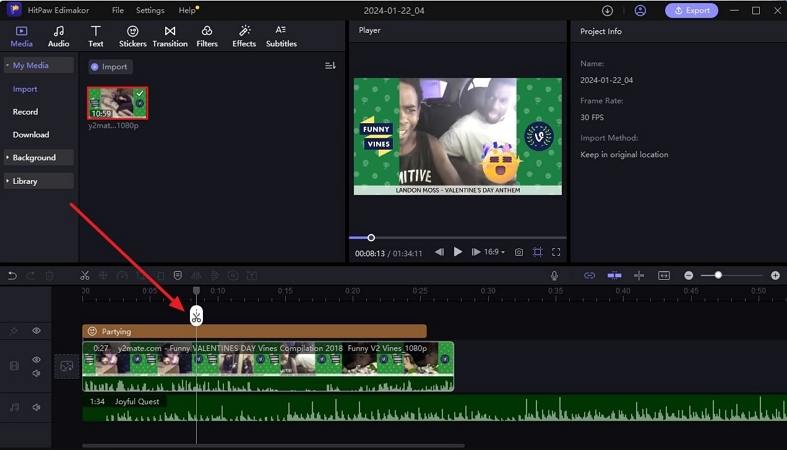Viewport: 787px width, 450px height.
Task: Zoom out the timeline with minus button
Action: 689,275
